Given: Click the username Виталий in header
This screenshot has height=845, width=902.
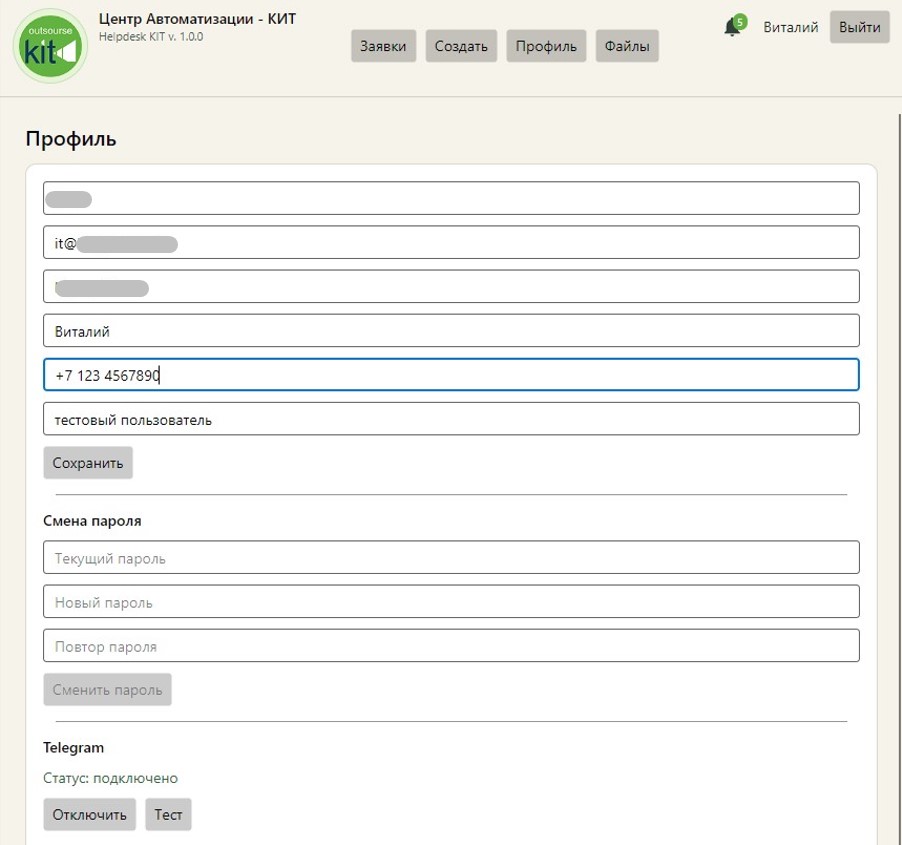Looking at the screenshot, I should (x=790, y=28).
